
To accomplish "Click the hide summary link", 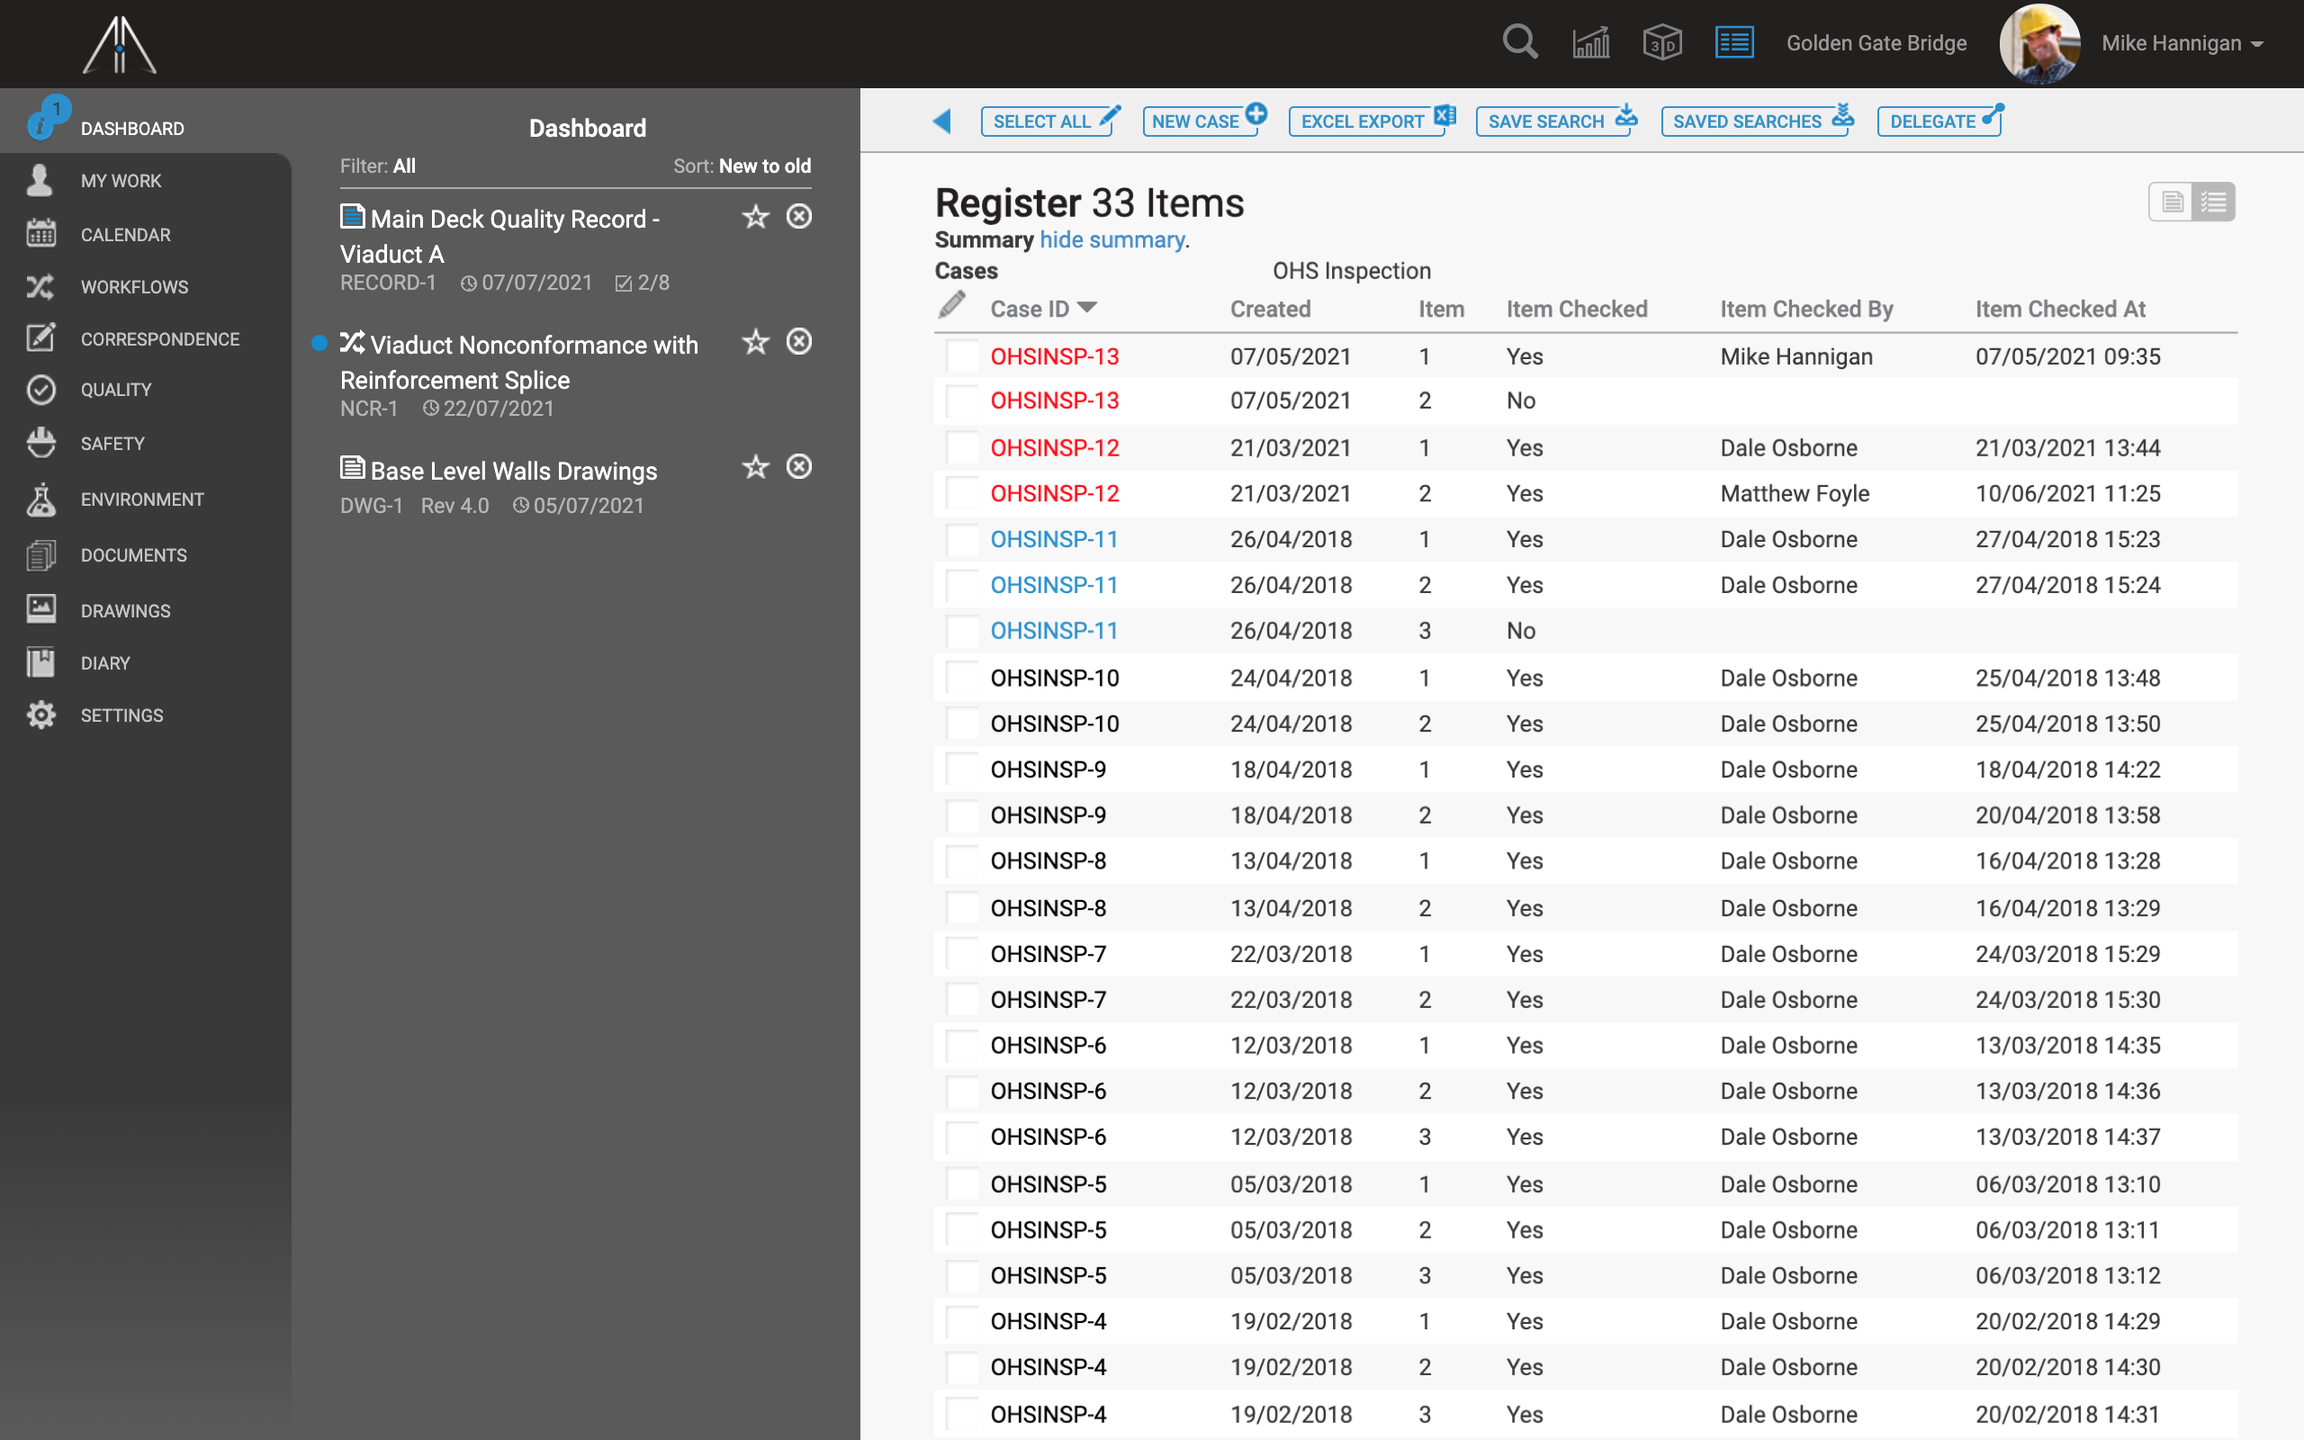I will click(x=1112, y=240).
